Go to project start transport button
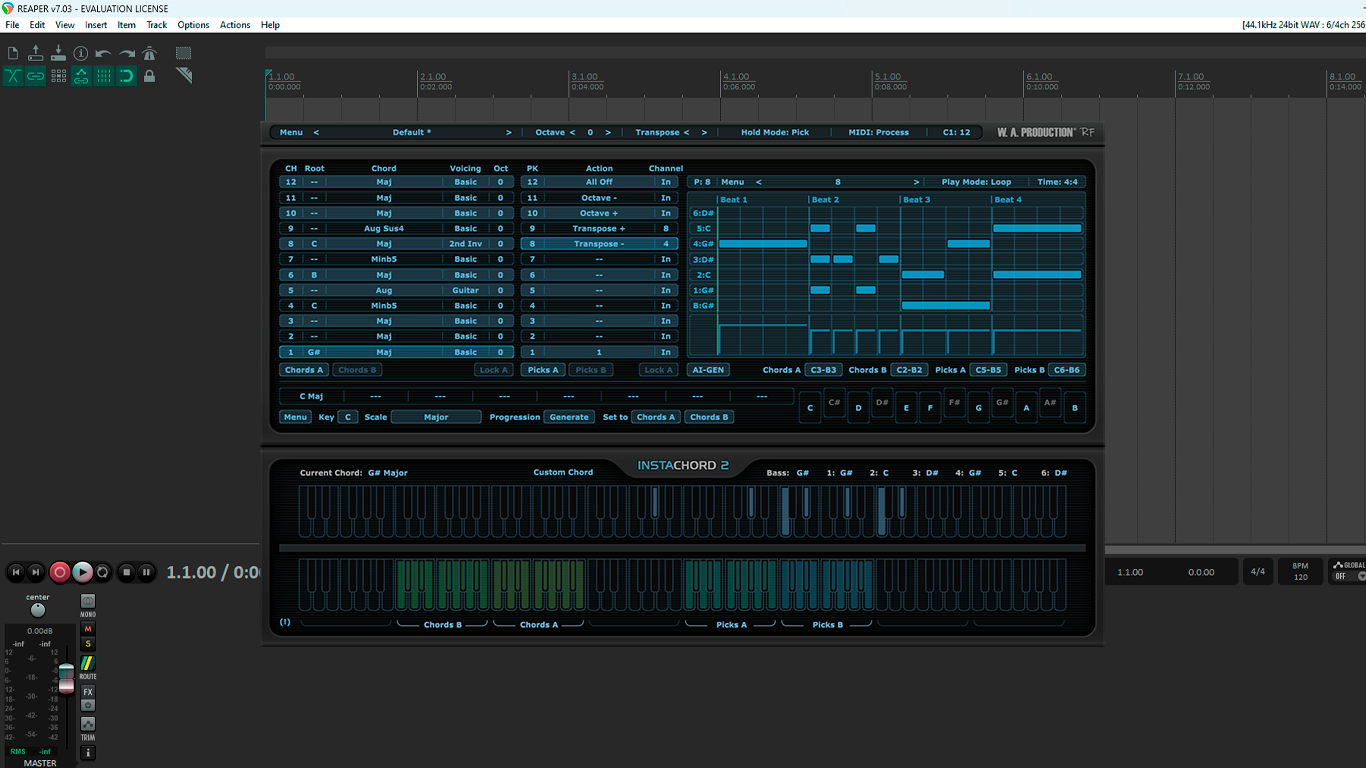The image size is (1366, 768). [x=15, y=572]
